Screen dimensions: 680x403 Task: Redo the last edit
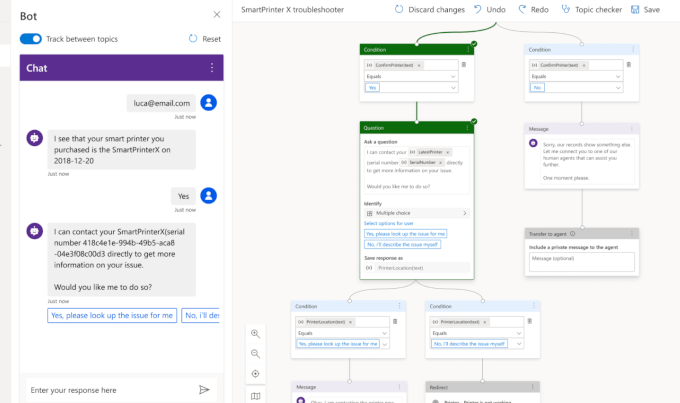533,10
